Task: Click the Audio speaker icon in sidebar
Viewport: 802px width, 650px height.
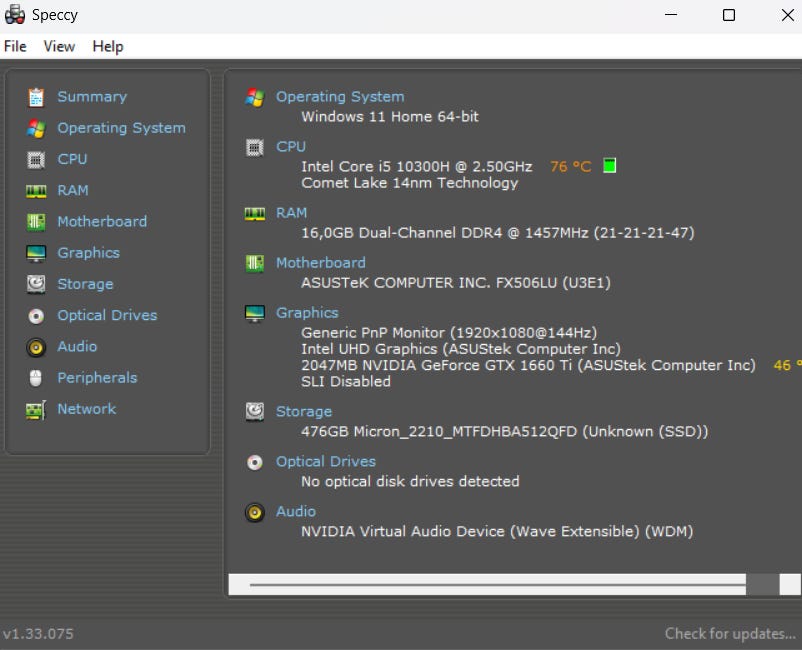Action: (x=36, y=347)
